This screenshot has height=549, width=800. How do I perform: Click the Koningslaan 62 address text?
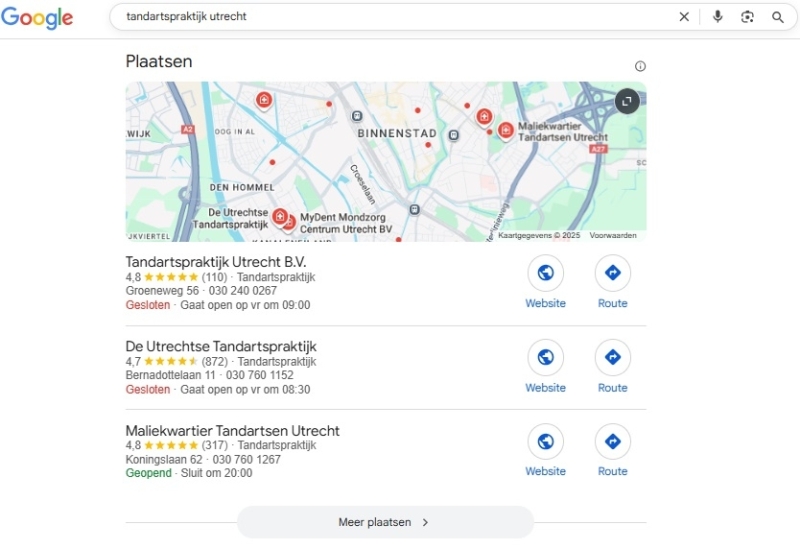pos(164,459)
